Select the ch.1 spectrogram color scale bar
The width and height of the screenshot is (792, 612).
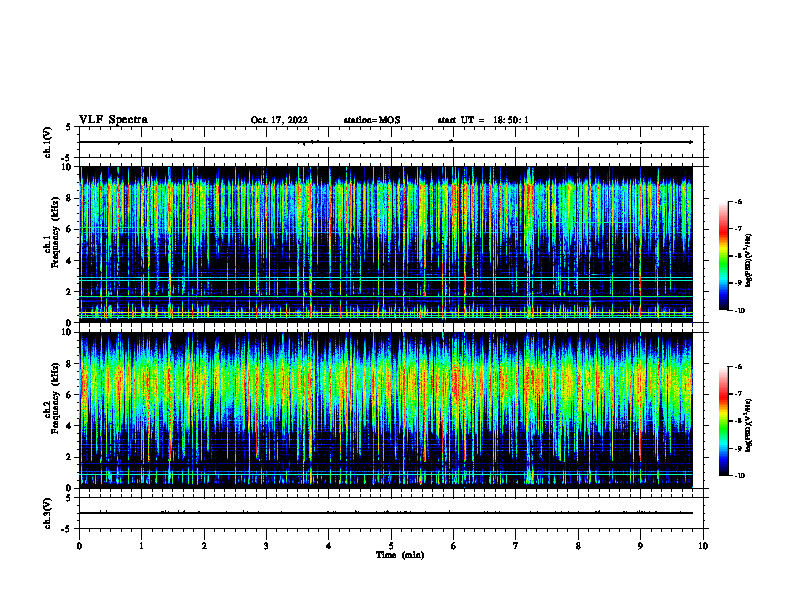pos(724,256)
